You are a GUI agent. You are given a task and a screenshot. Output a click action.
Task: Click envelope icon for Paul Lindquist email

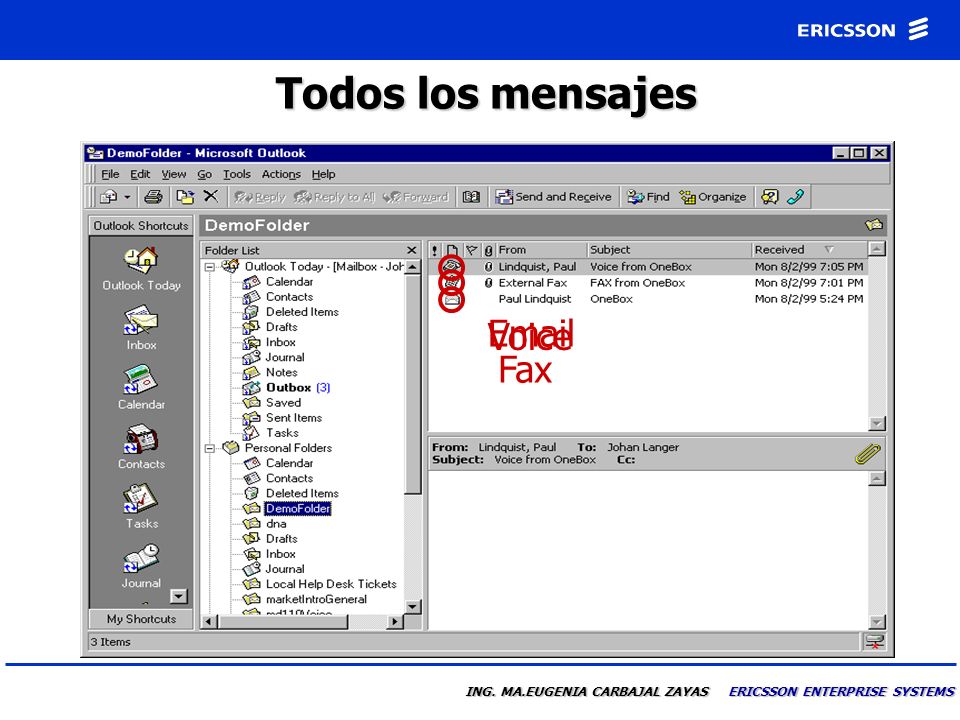tap(451, 299)
